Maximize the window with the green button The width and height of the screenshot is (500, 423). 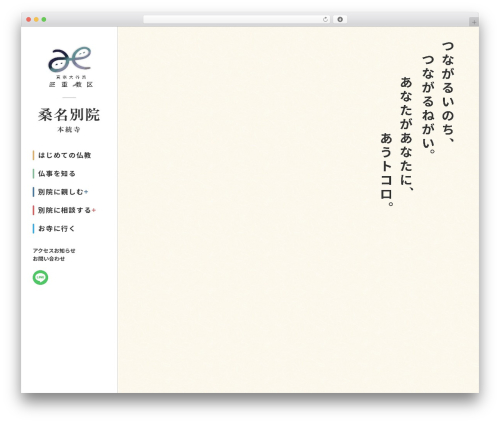click(x=44, y=20)
